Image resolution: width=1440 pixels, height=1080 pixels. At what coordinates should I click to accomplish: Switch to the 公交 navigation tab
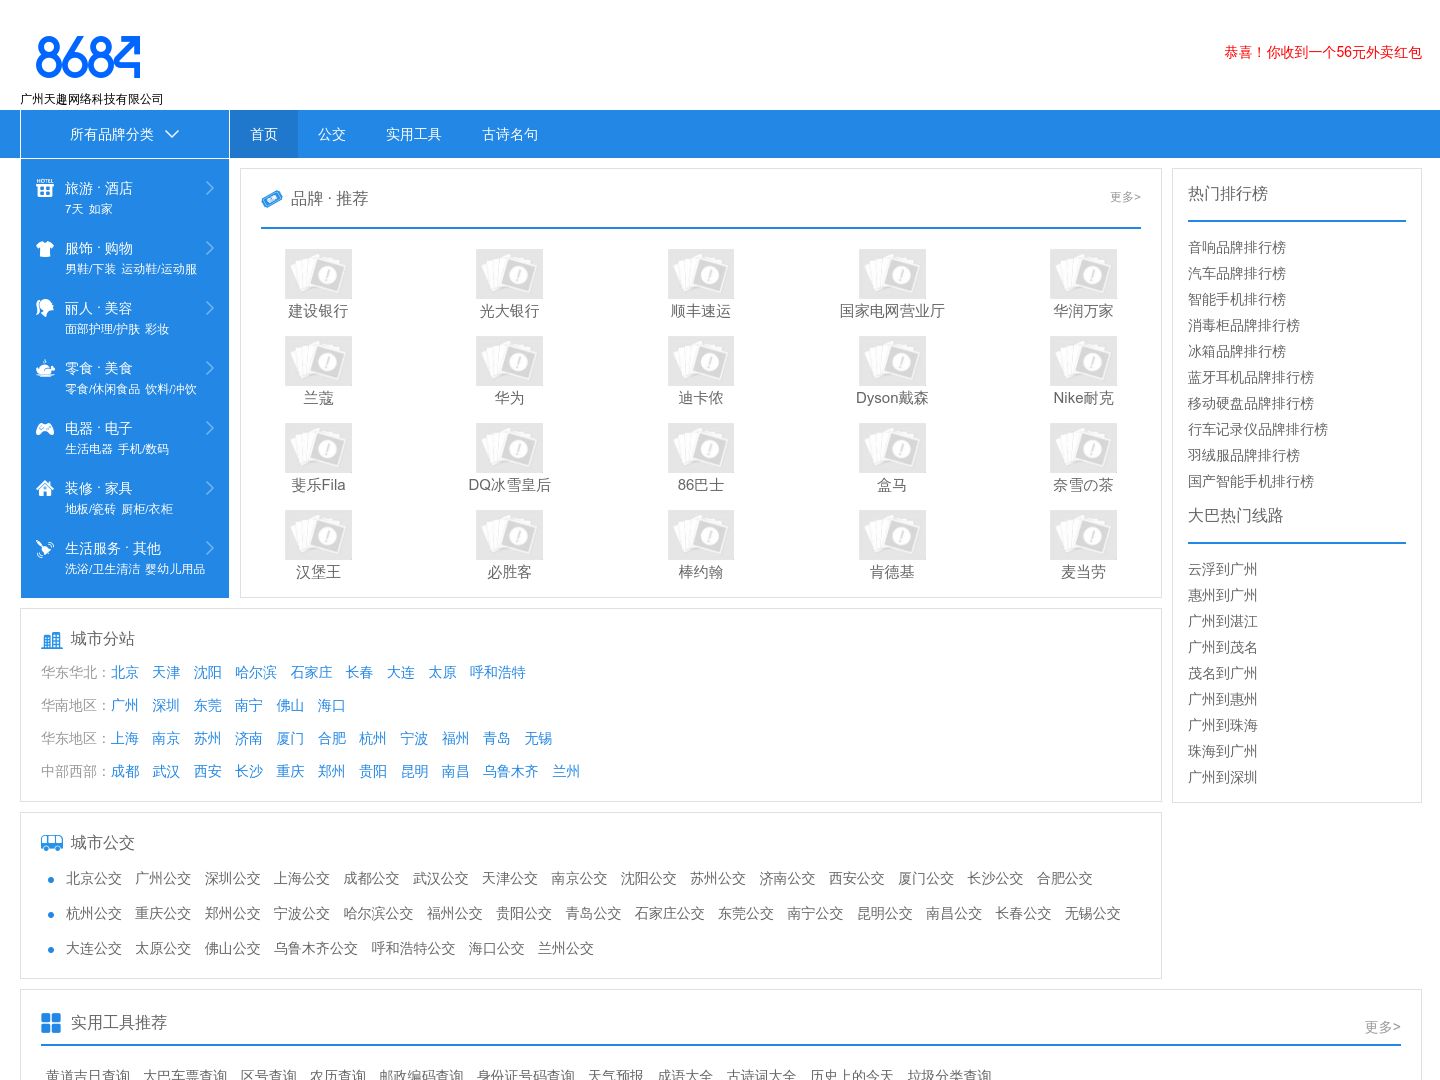pyautogui.click(x=332, y=134)
